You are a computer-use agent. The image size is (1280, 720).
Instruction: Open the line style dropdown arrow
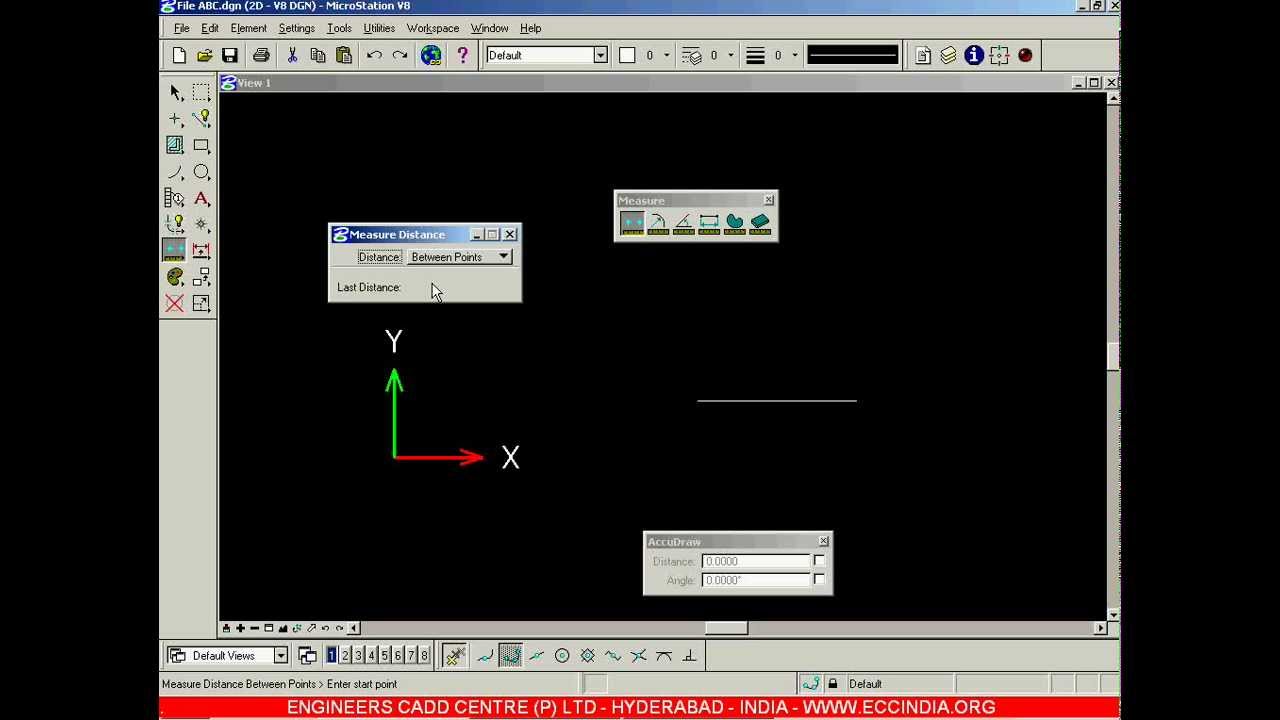[x=730, y=55]
